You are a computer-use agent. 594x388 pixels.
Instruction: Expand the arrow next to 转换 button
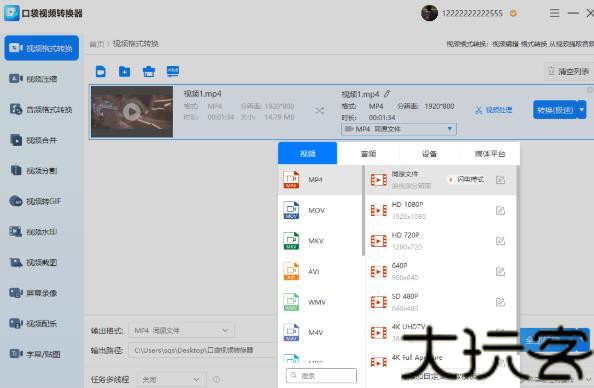(582, 110)
